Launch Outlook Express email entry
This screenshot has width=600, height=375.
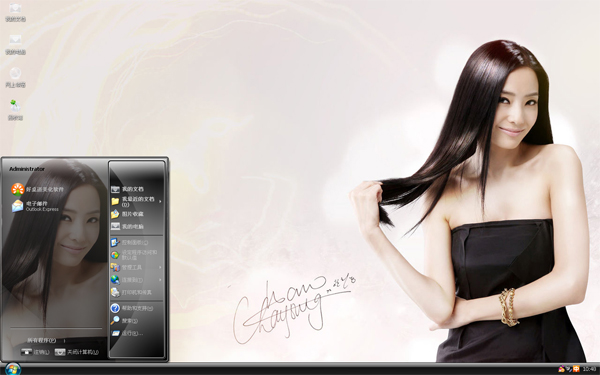click(35, 206)
